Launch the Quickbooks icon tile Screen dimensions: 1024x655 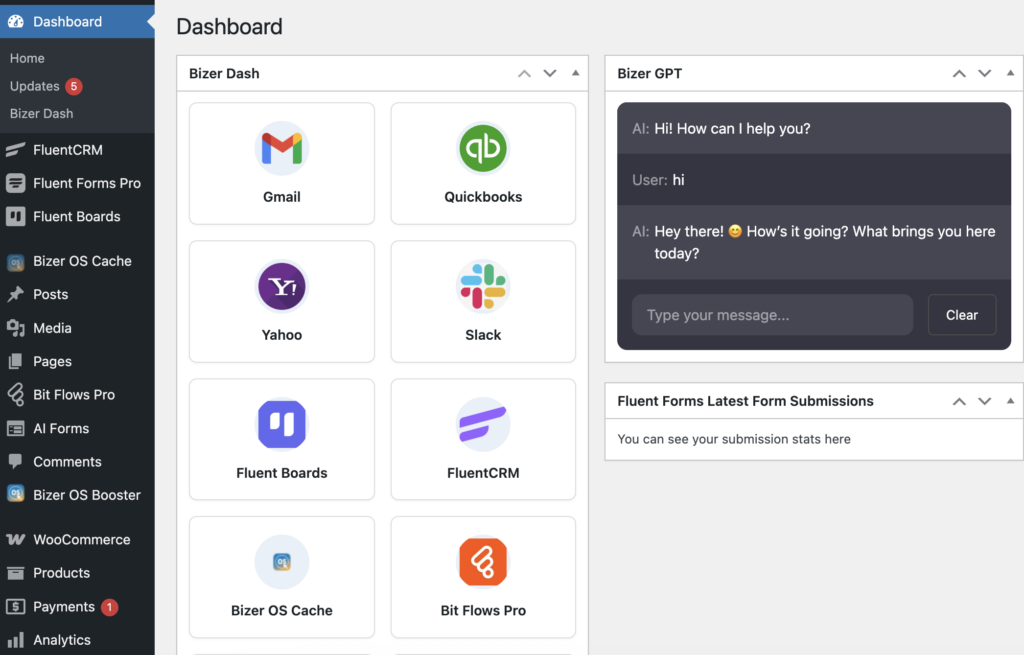click(x=483, y=149)
